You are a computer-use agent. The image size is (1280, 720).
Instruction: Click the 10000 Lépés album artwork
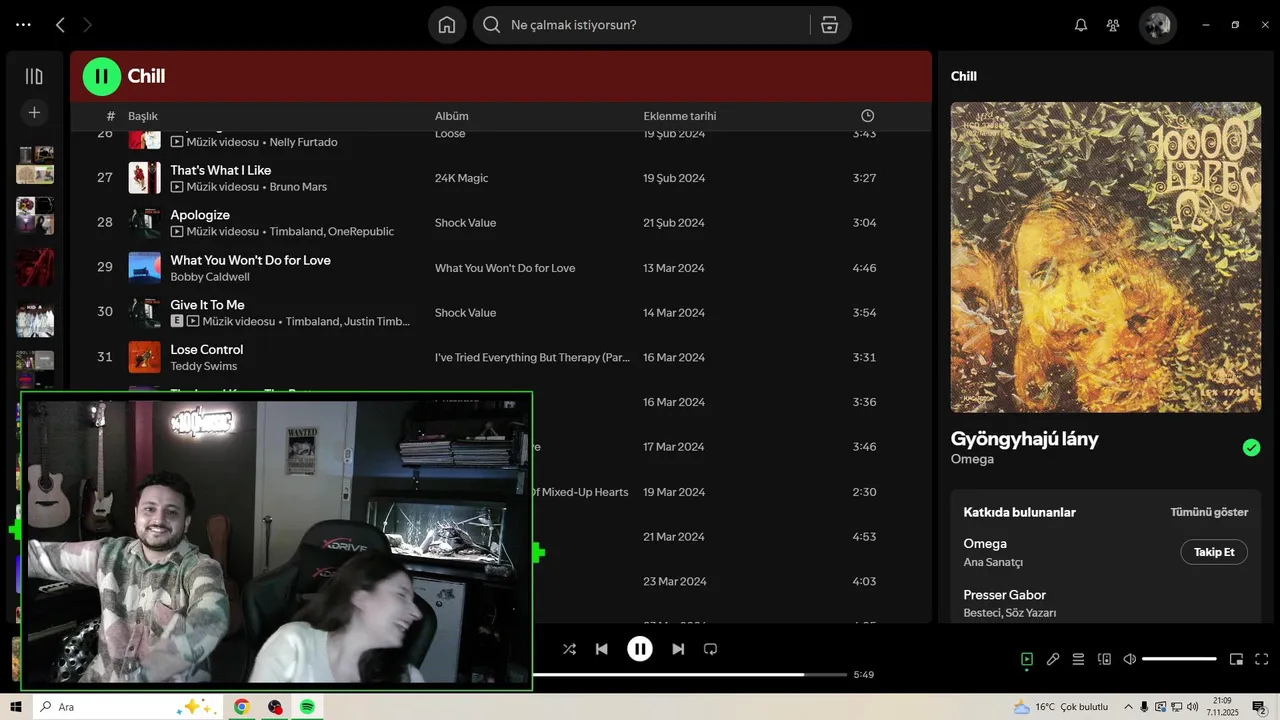(x=1106, y=257)
